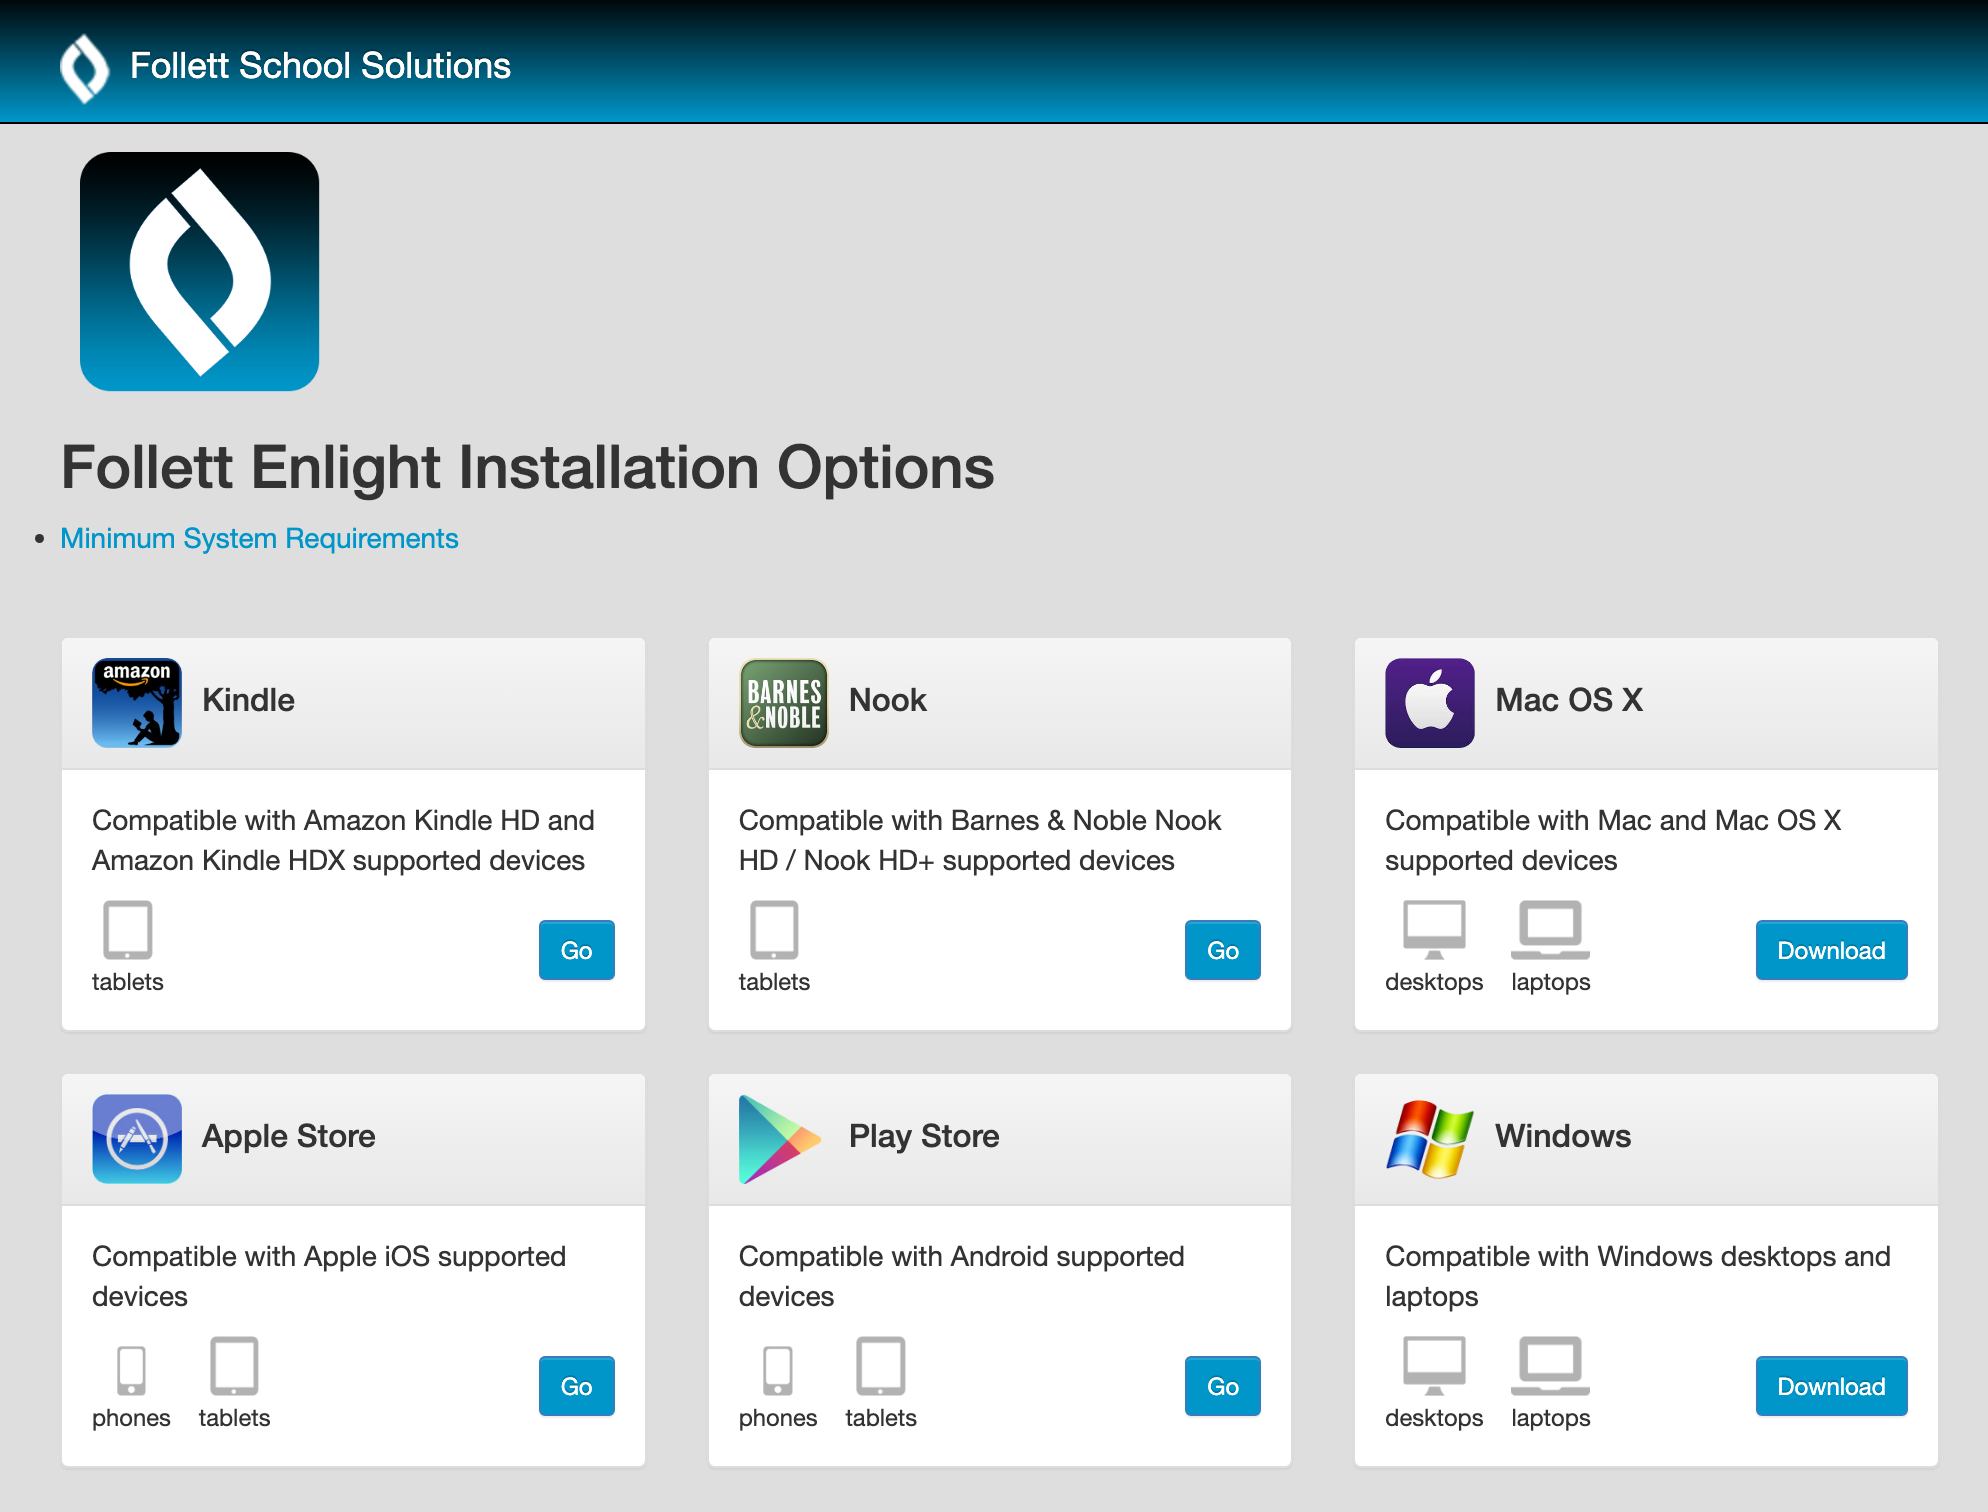Open Minimum System Requirements link
This screenshot has width=1988, height=1512.
(259, 538)
